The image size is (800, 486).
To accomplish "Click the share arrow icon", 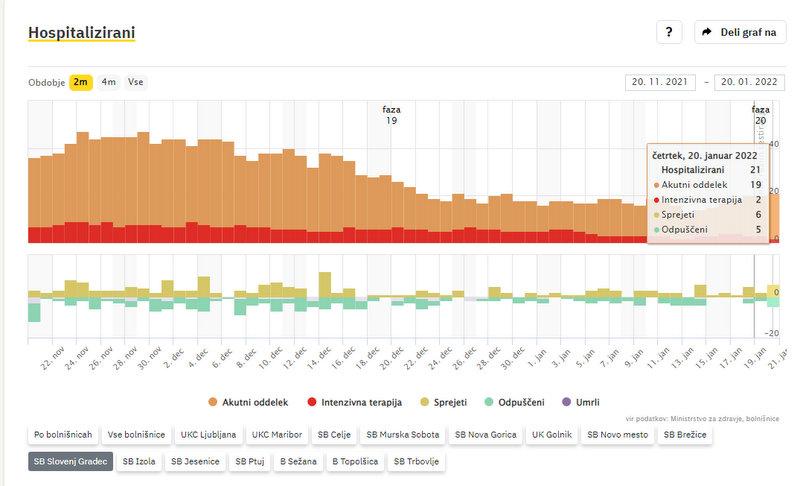I will [x=707, y=32].
